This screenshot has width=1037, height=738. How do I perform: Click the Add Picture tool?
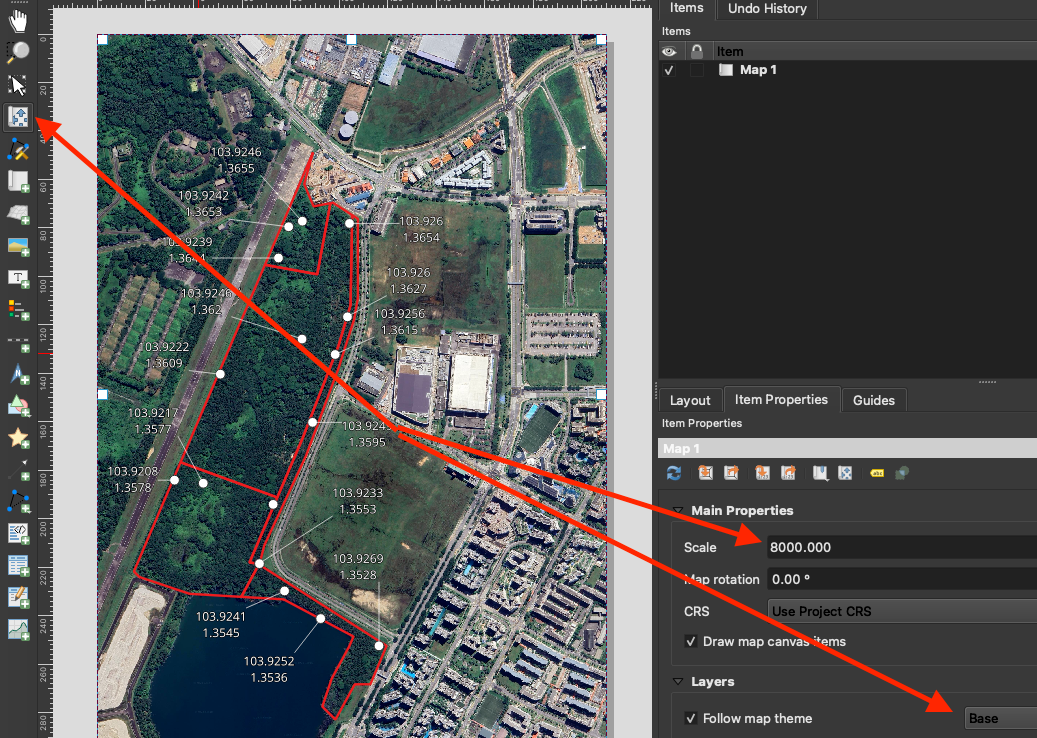click(x=18, y=245)
